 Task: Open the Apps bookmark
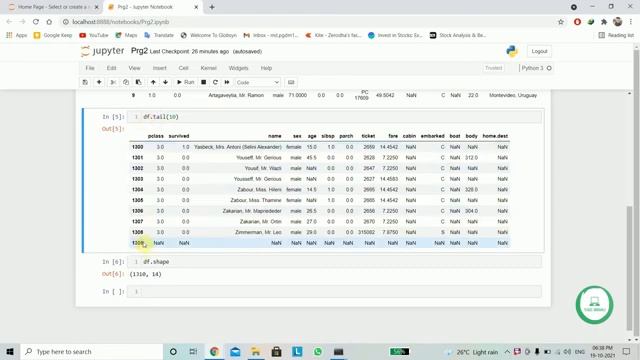point(17,36)
